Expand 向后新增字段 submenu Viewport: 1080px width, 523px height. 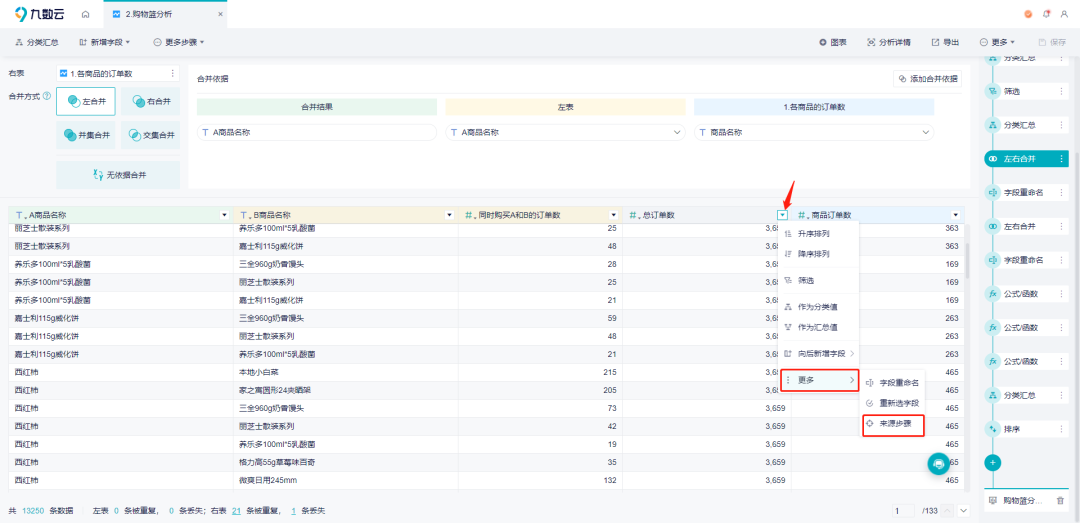pyautogui.click(x=818, y=353)
